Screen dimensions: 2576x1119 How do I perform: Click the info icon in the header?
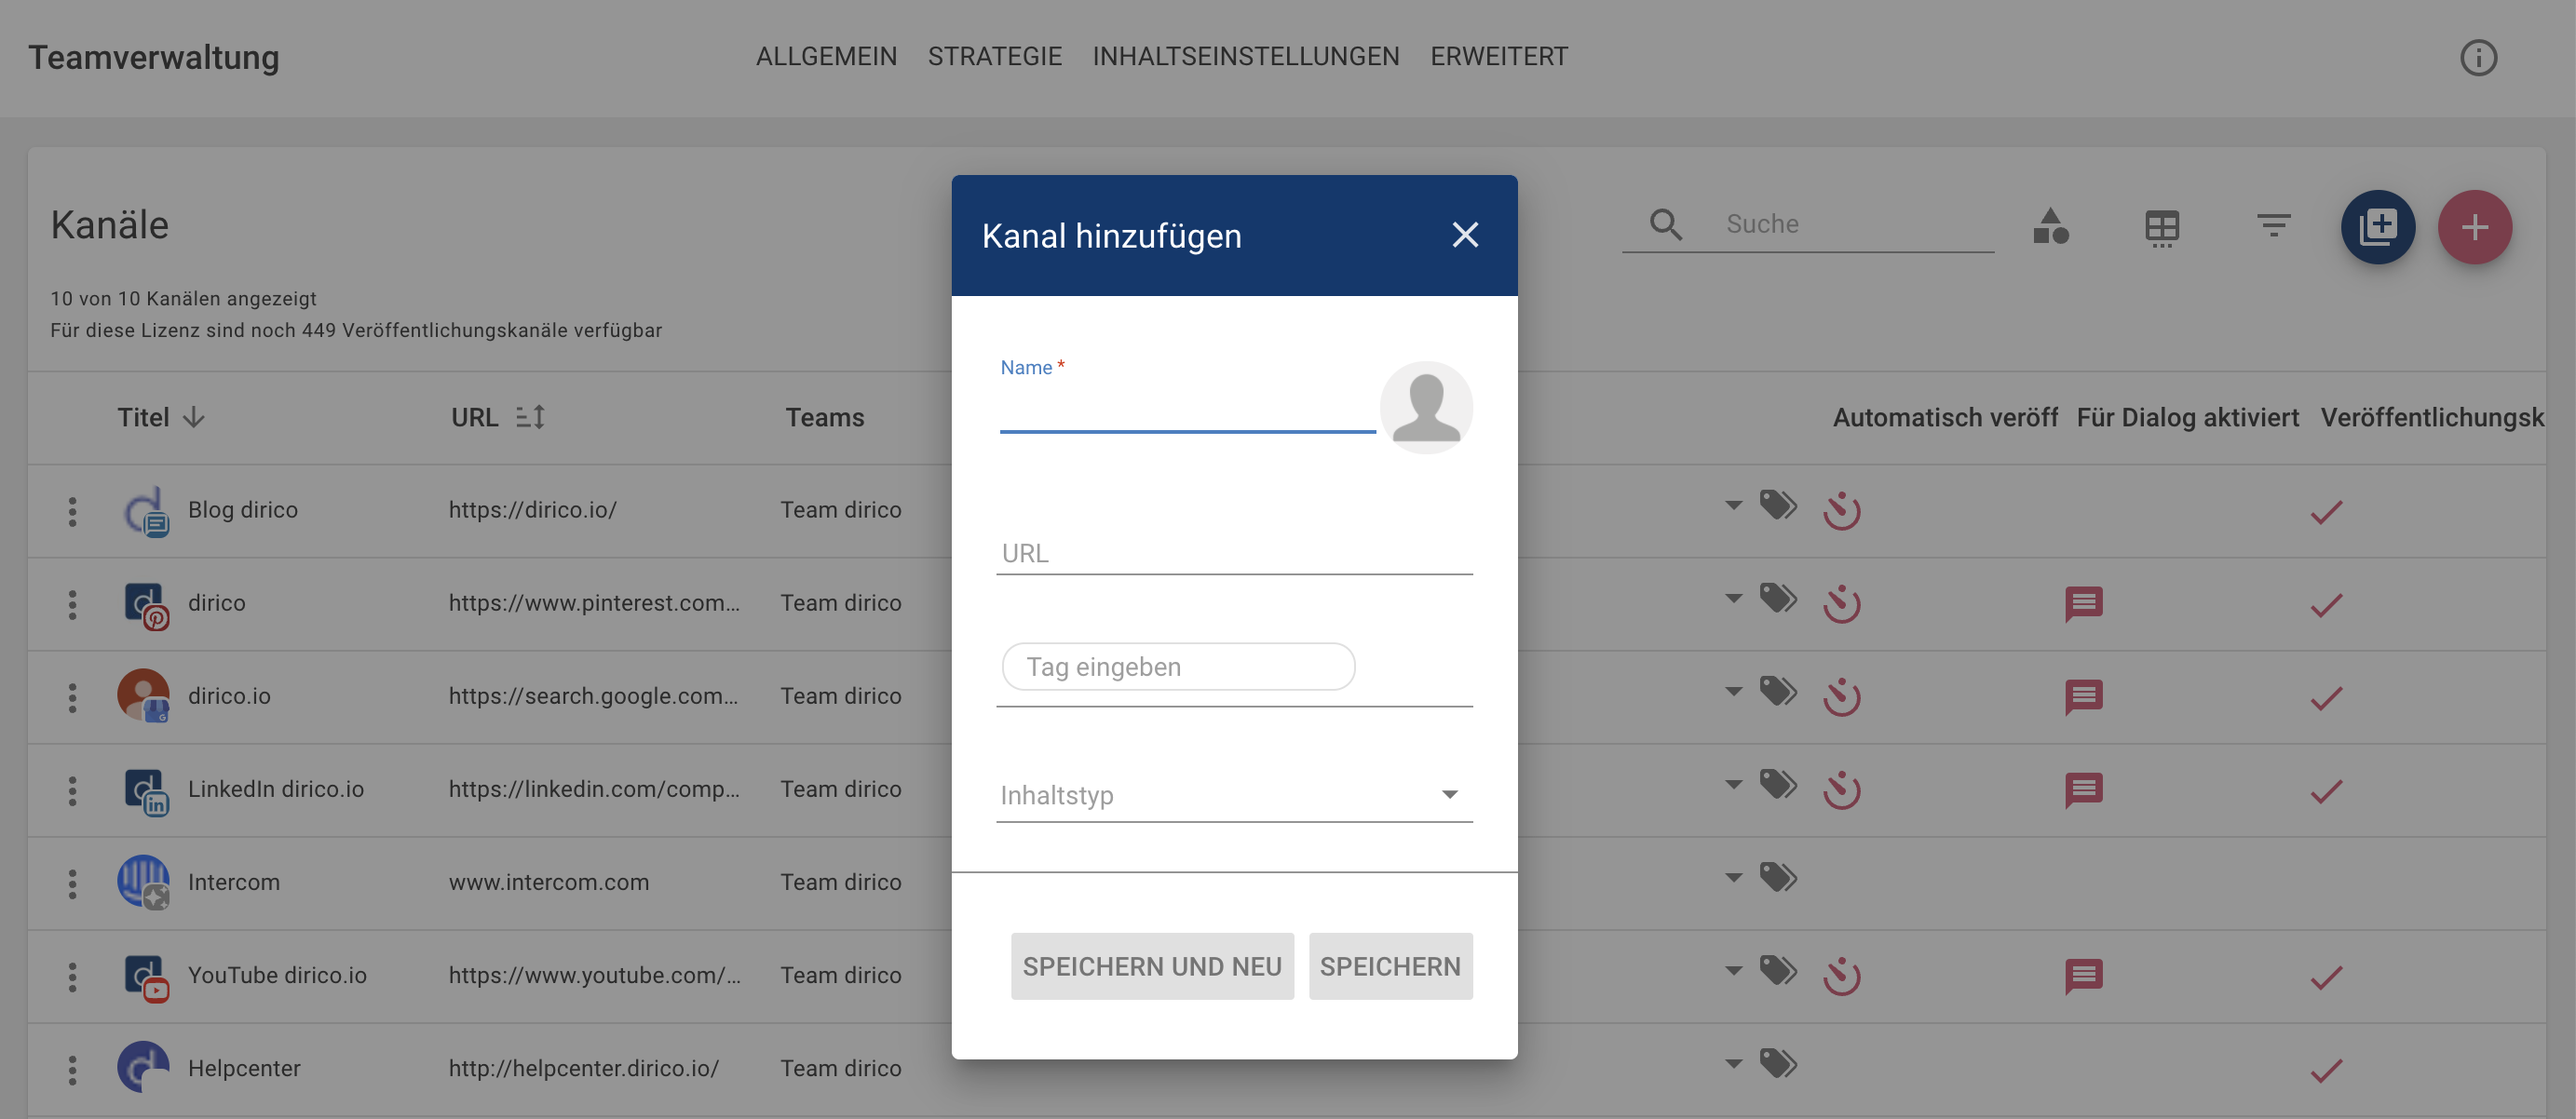pos(2478,58)
